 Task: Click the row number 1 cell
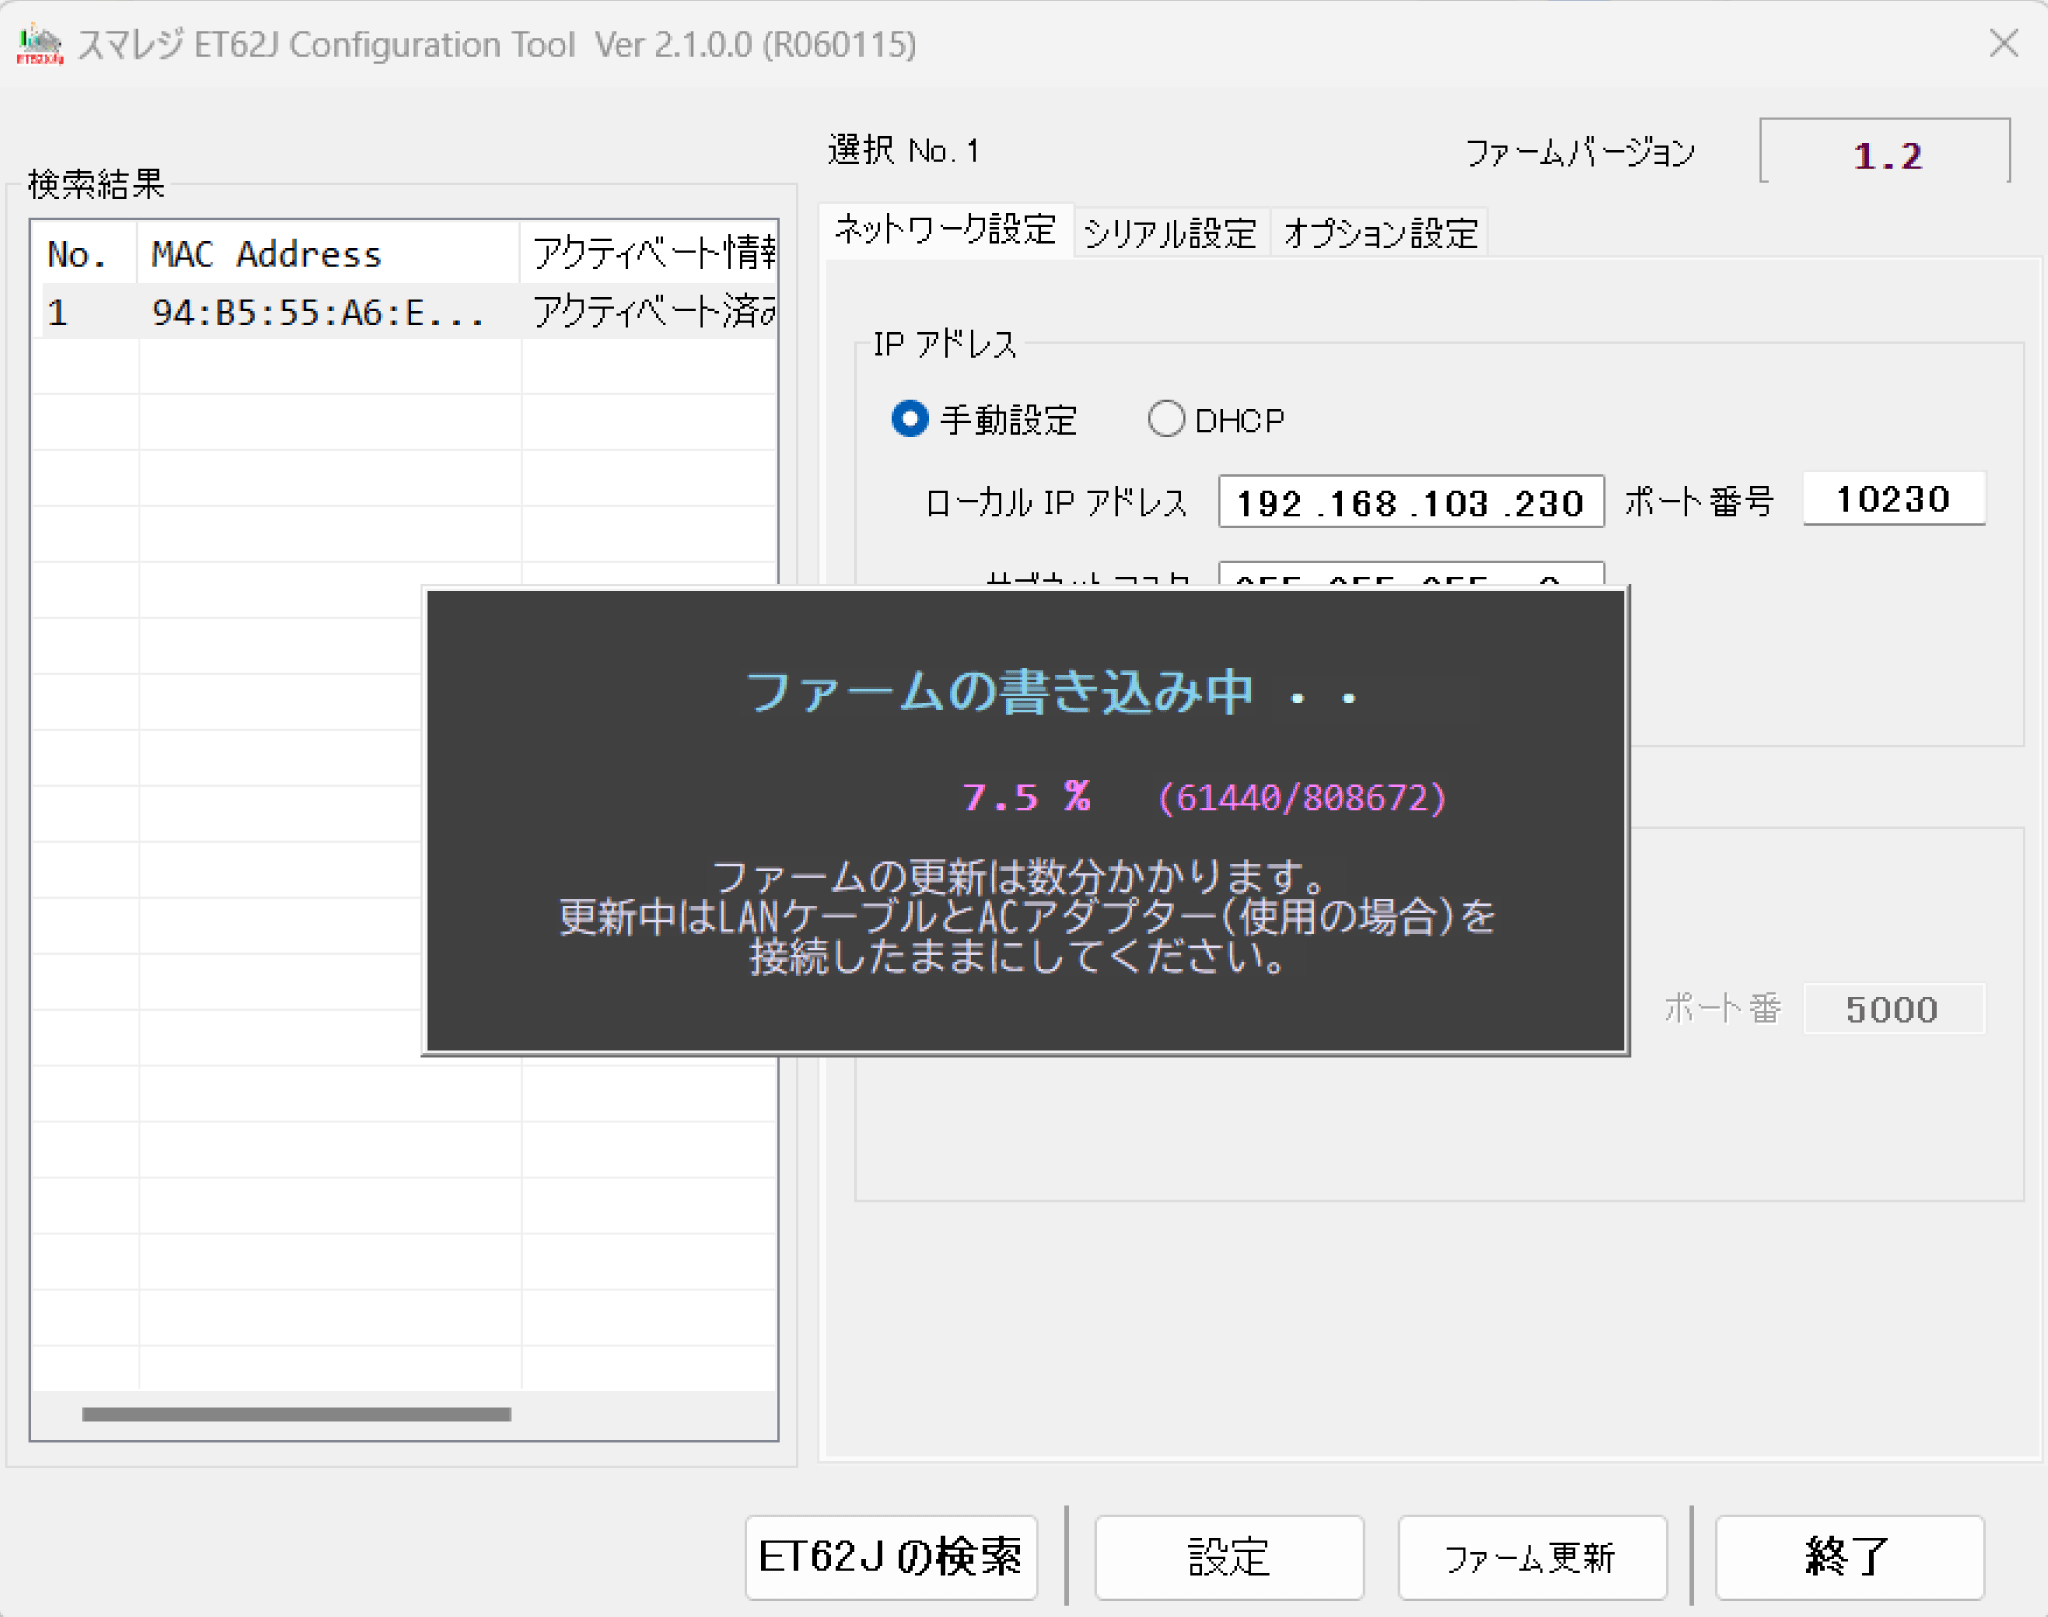click(x=58, y=313)
